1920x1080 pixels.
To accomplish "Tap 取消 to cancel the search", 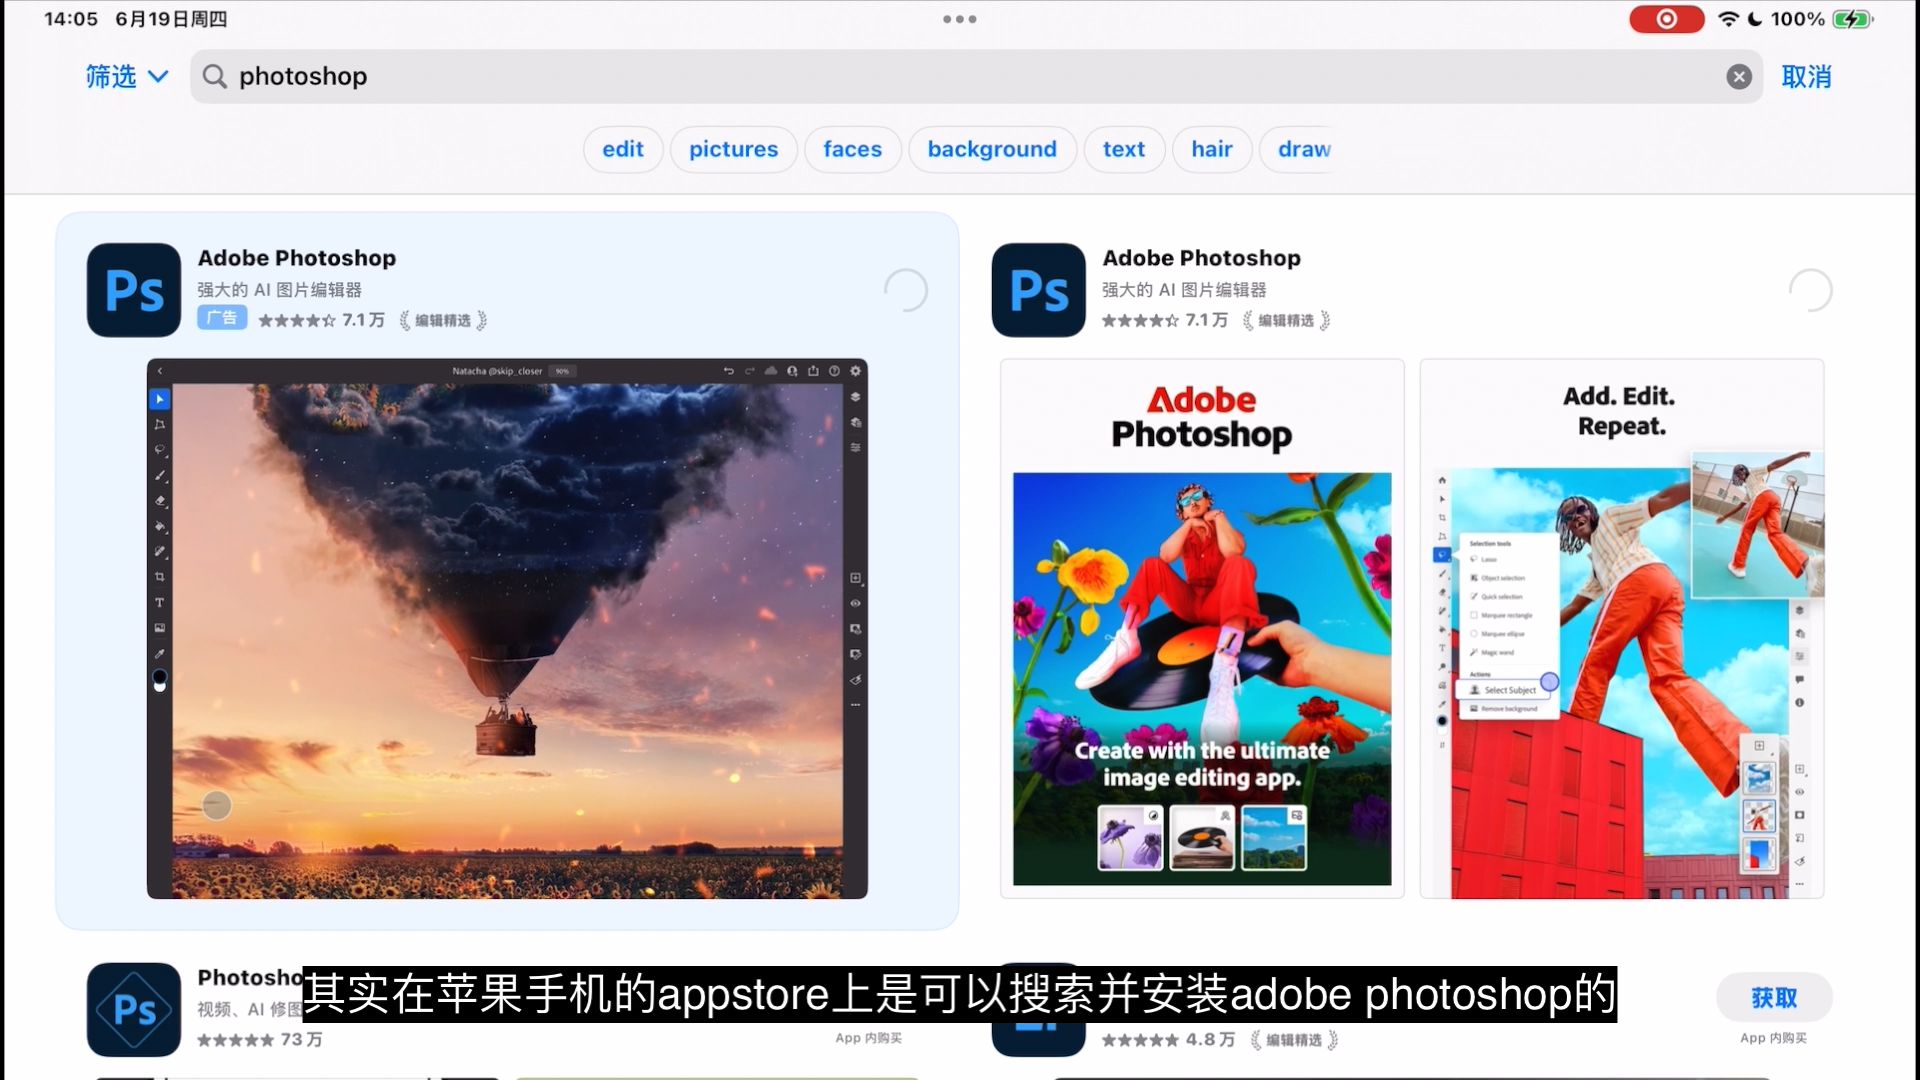I will (1806, 77).
